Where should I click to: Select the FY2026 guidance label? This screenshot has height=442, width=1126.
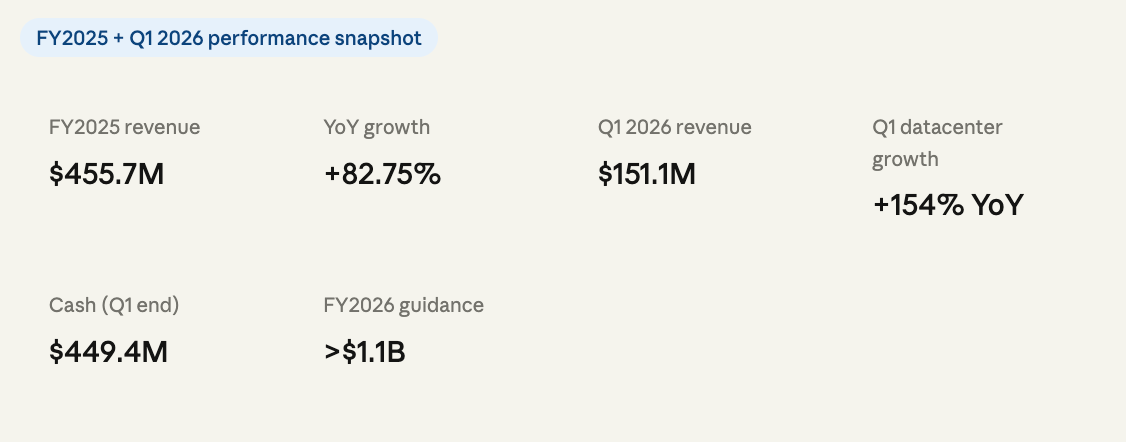[403, 306]
